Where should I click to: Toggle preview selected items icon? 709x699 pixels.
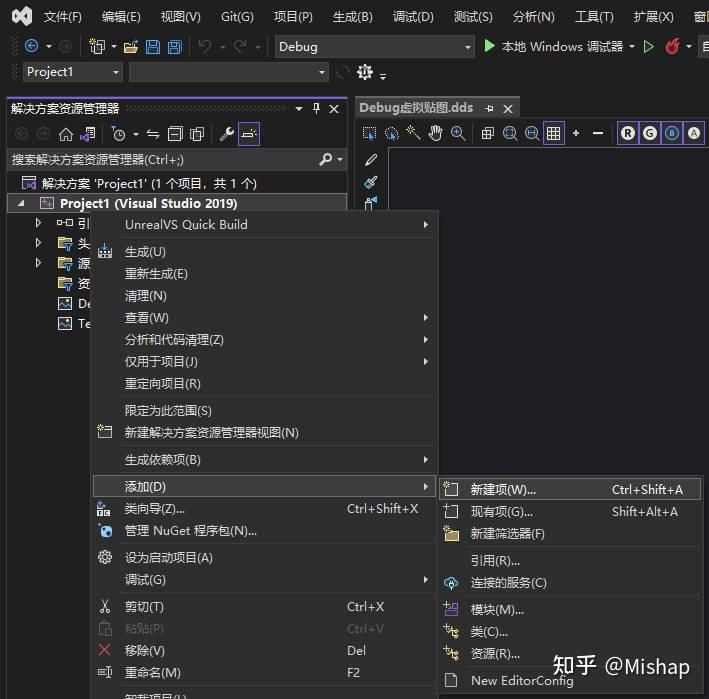(x=249, y=134)
